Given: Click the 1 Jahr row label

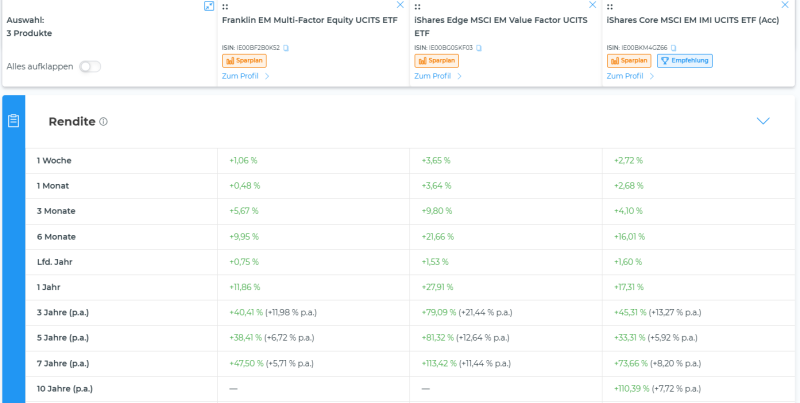Looking at the screenshot, I should tap(48, 287).
